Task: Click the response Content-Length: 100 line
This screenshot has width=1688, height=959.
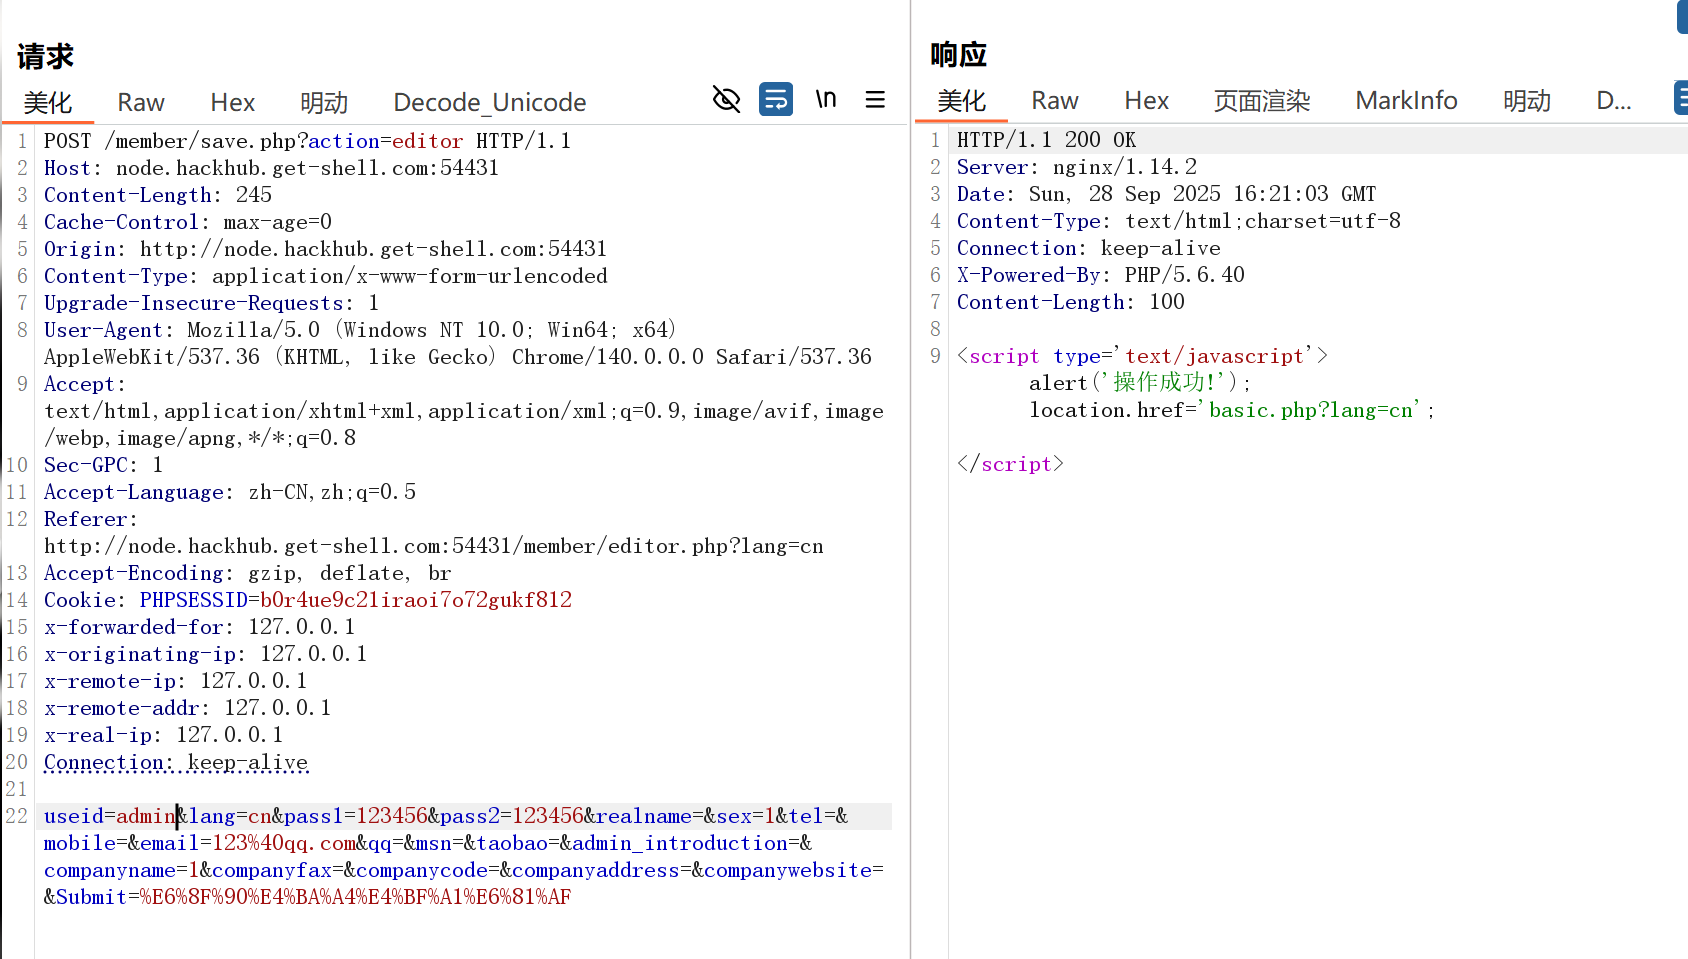Action: point(1070,302)
